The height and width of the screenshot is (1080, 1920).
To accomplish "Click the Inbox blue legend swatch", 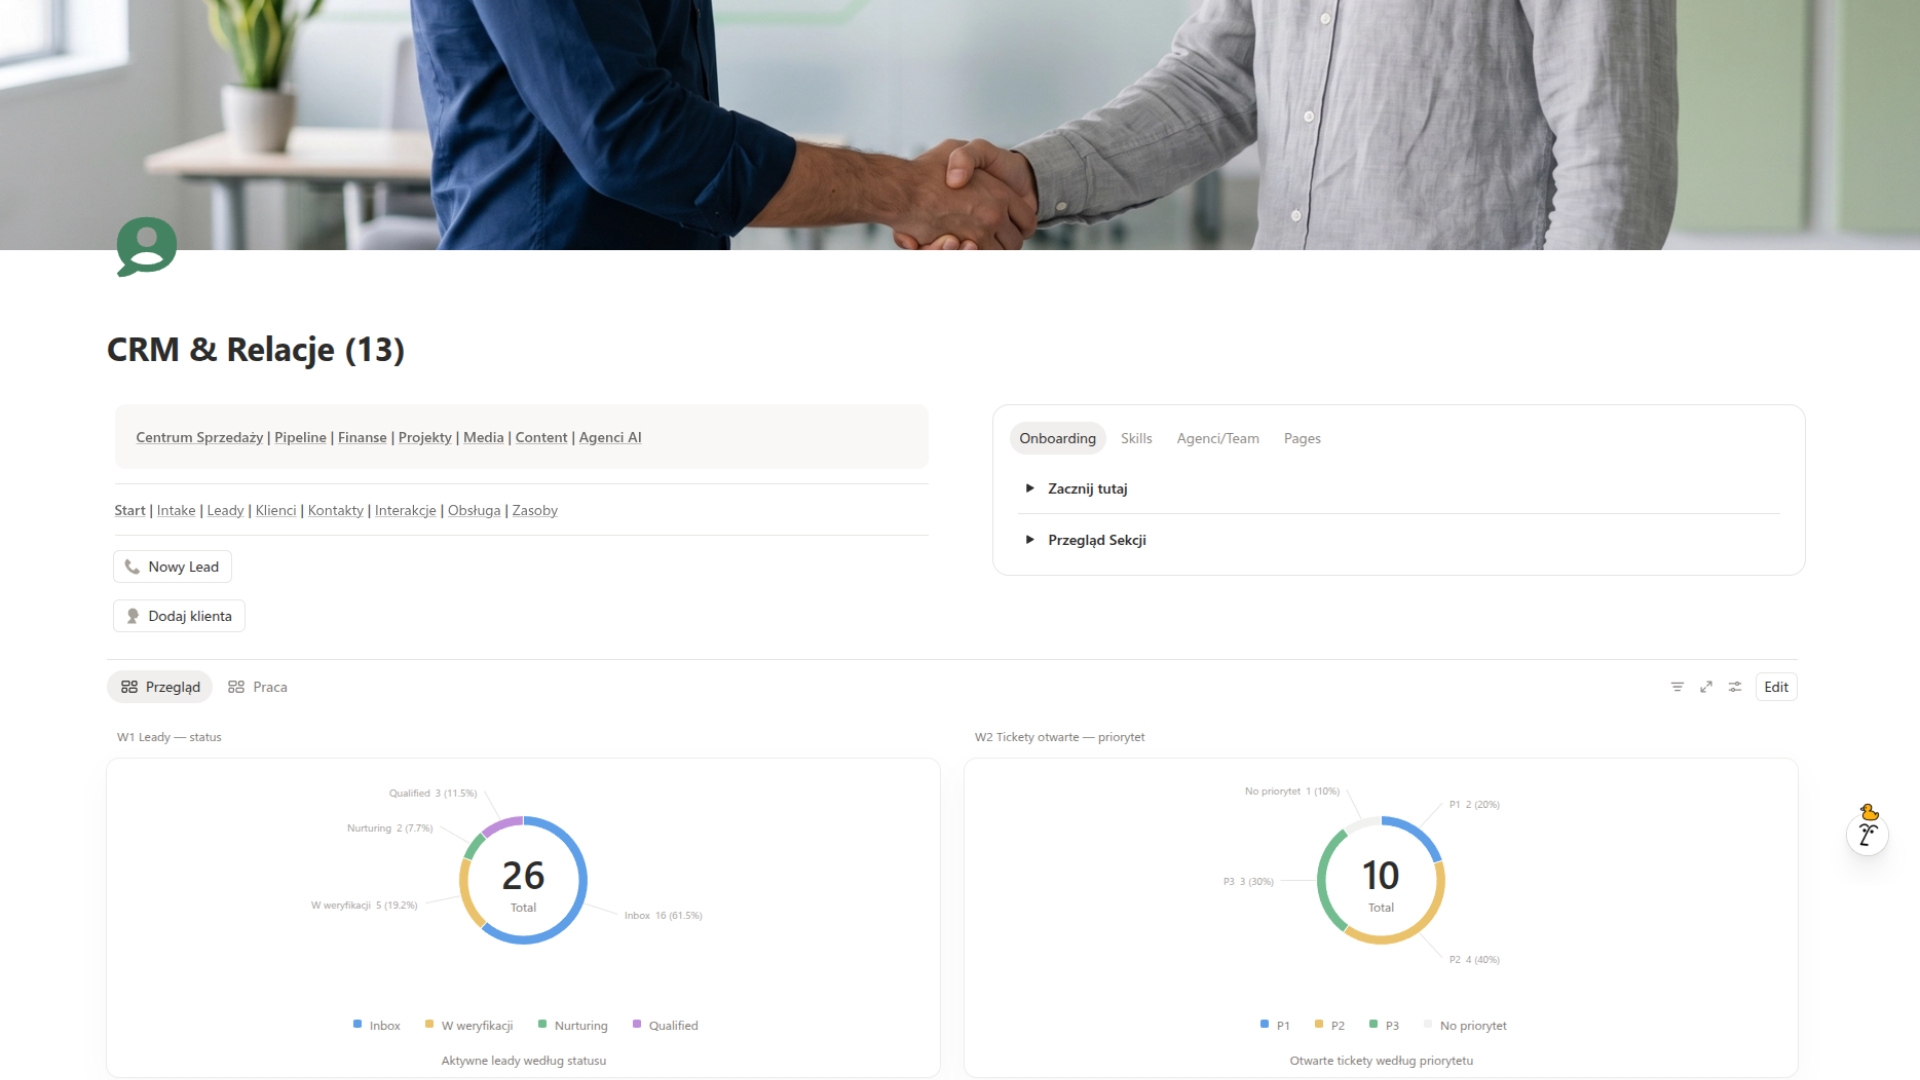I will coord(357,1024).
